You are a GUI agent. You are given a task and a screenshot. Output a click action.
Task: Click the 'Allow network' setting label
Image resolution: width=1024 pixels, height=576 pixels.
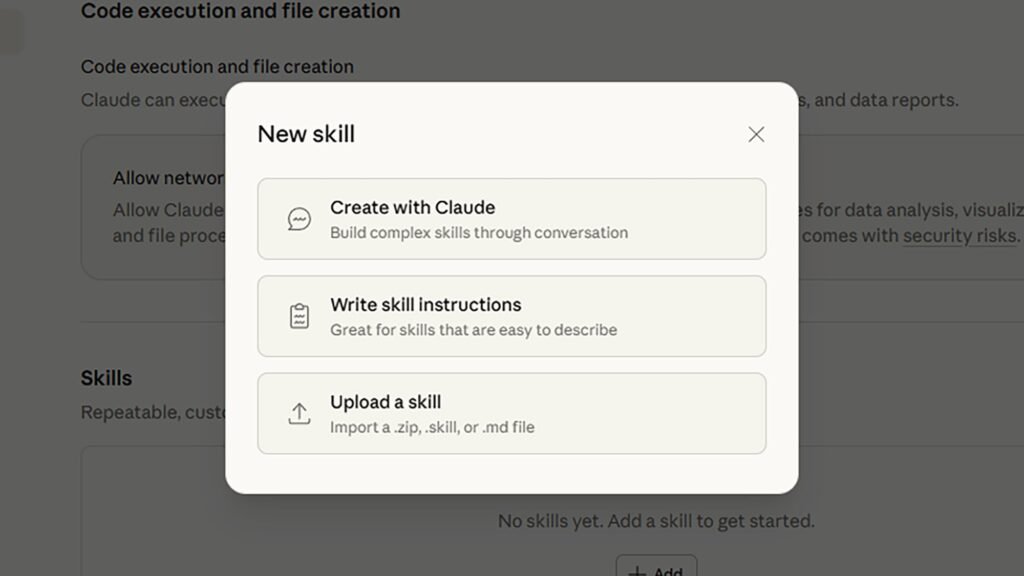(168, 178)
